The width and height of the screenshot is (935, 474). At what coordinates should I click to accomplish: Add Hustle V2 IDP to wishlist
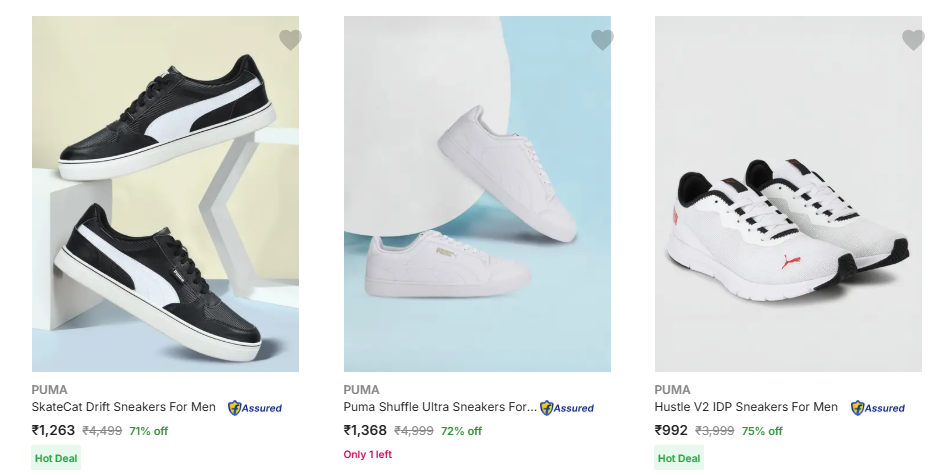913,40
